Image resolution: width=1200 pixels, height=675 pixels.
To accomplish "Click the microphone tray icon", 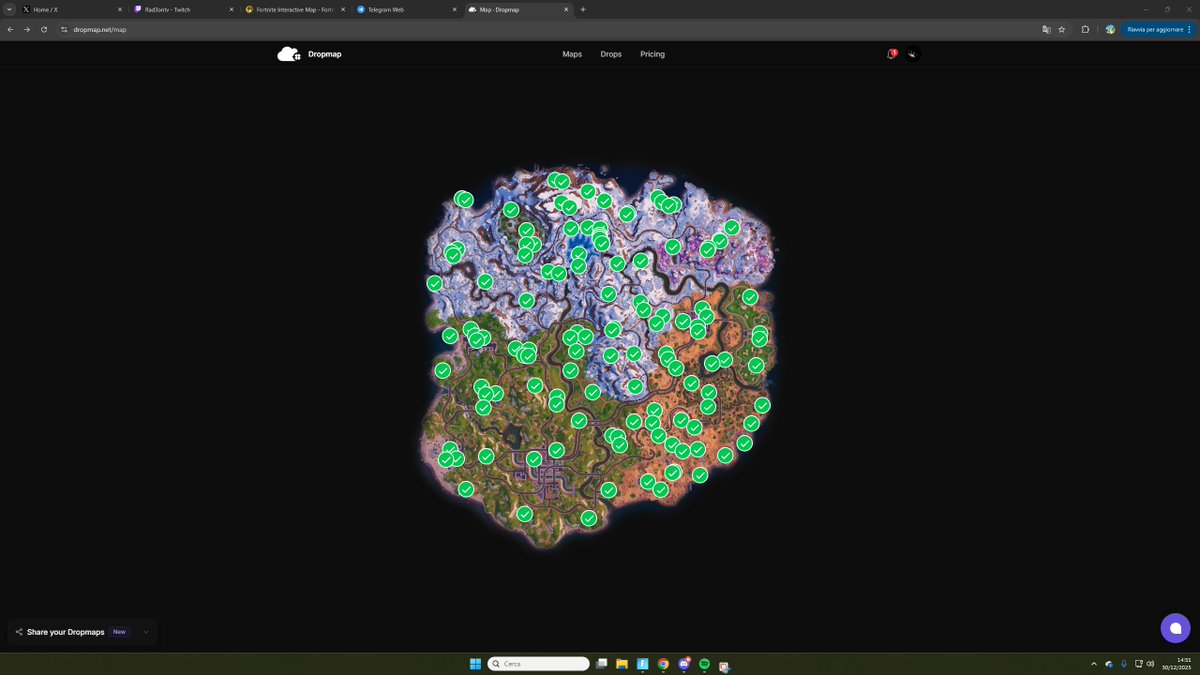I will click(x=1124, y=664).
